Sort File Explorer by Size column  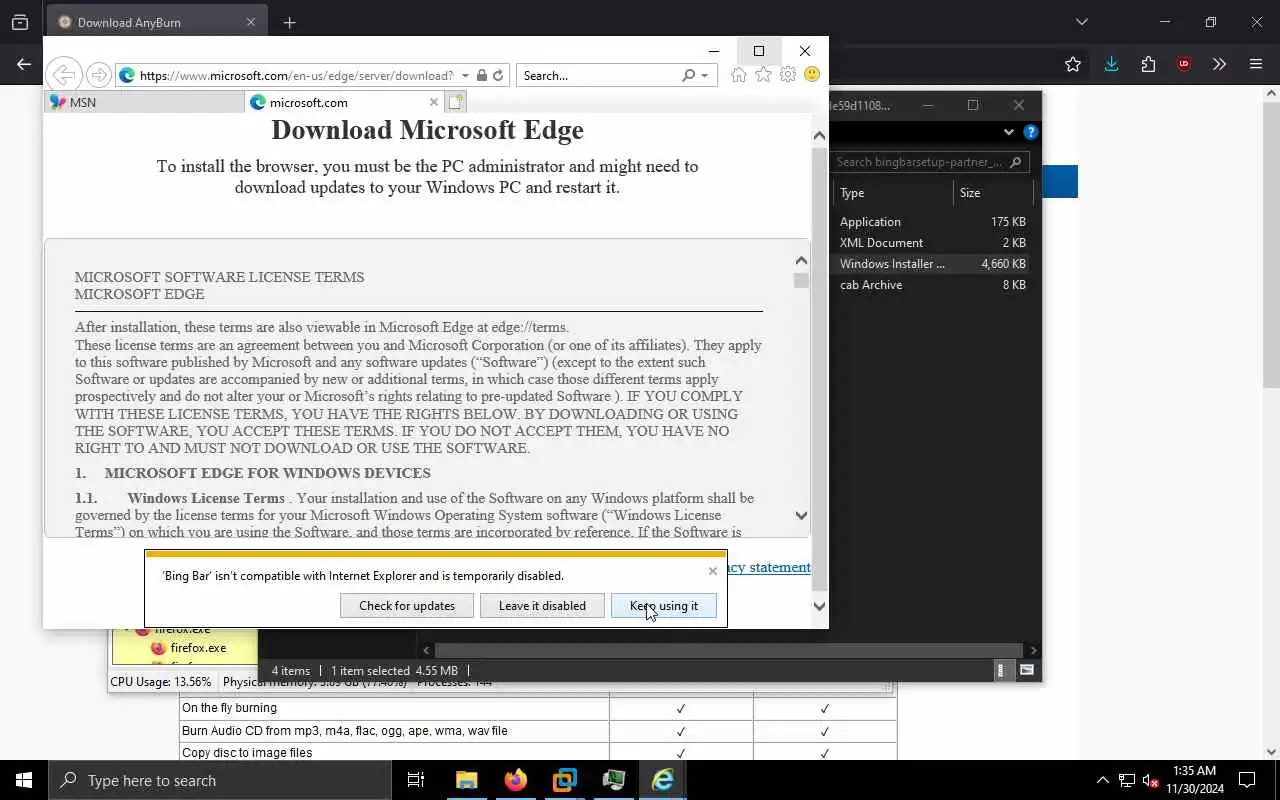(995, 193)
